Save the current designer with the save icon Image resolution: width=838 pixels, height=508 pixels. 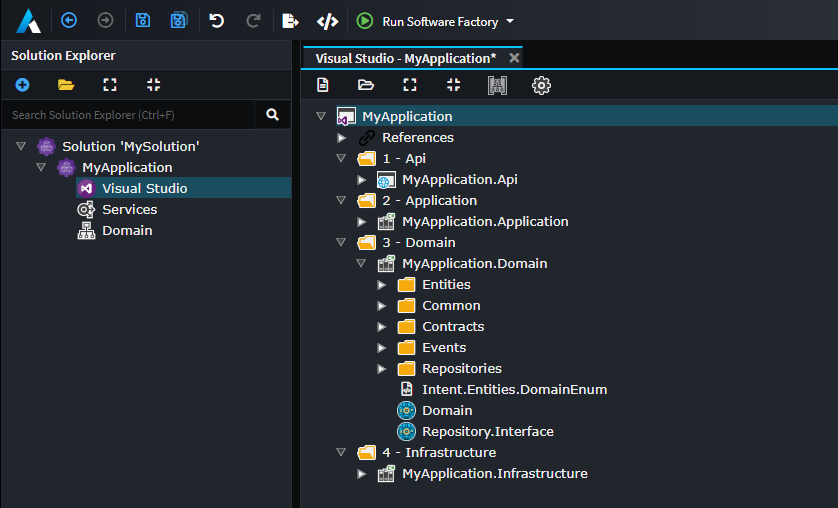click(143, 20)
